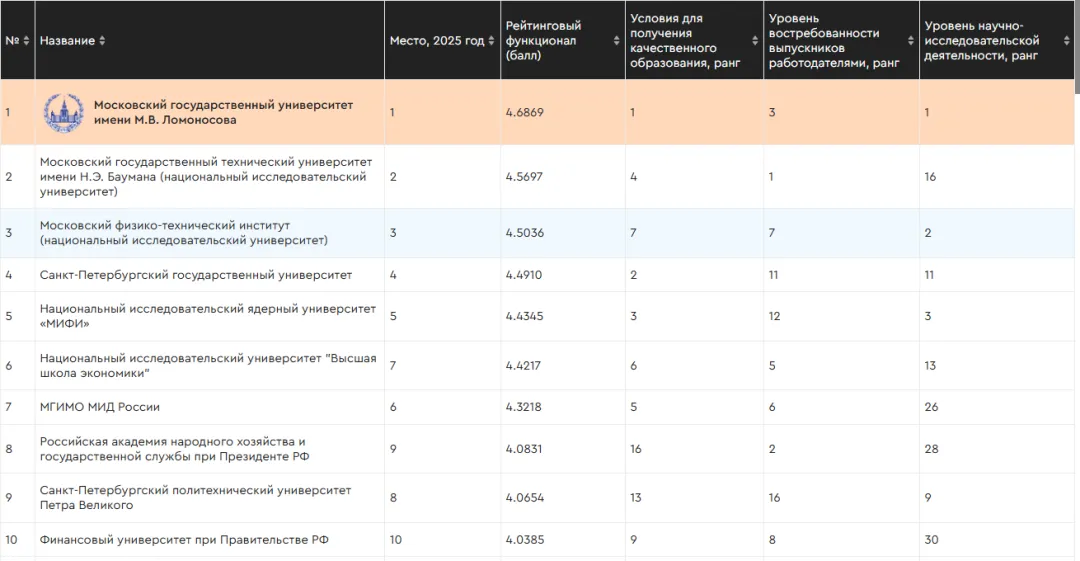Click sort arrows next to Название
The image size is (1080, 561).
pos(102,41)
